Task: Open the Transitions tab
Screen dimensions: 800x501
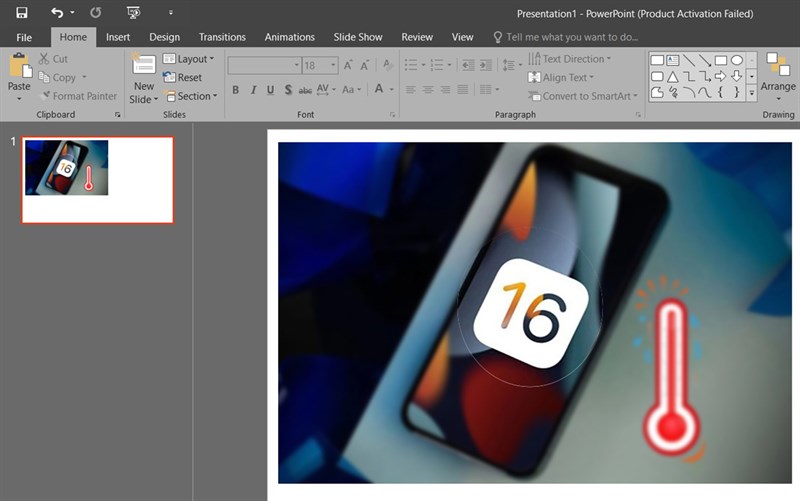Action: pos(222,37)
